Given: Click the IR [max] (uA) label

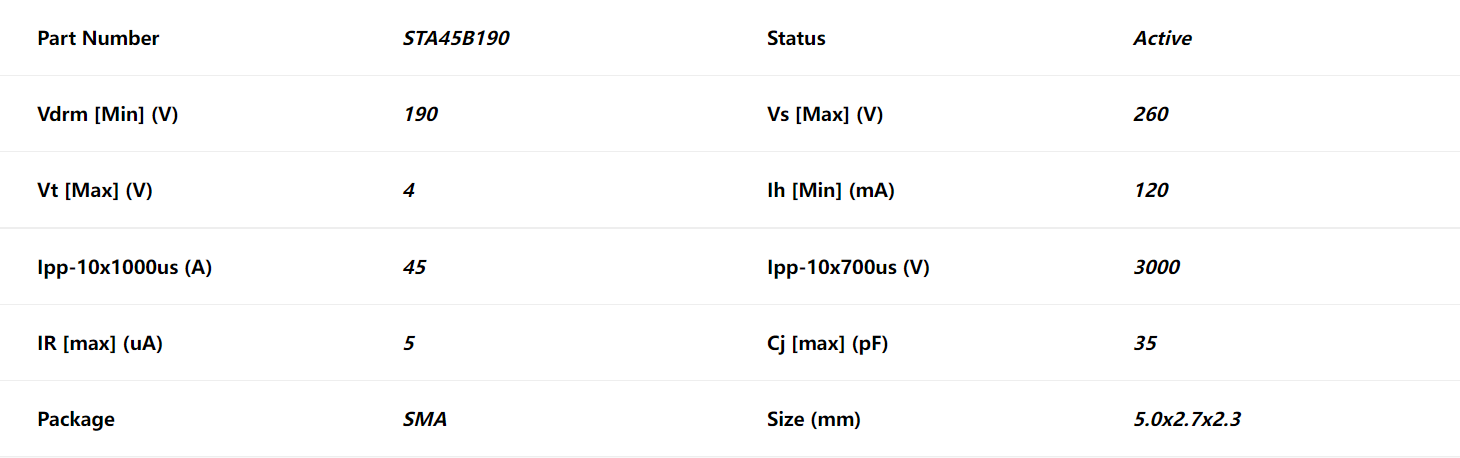Looking at the screenshot, I should pyautogui.click(x=100, y=343).
